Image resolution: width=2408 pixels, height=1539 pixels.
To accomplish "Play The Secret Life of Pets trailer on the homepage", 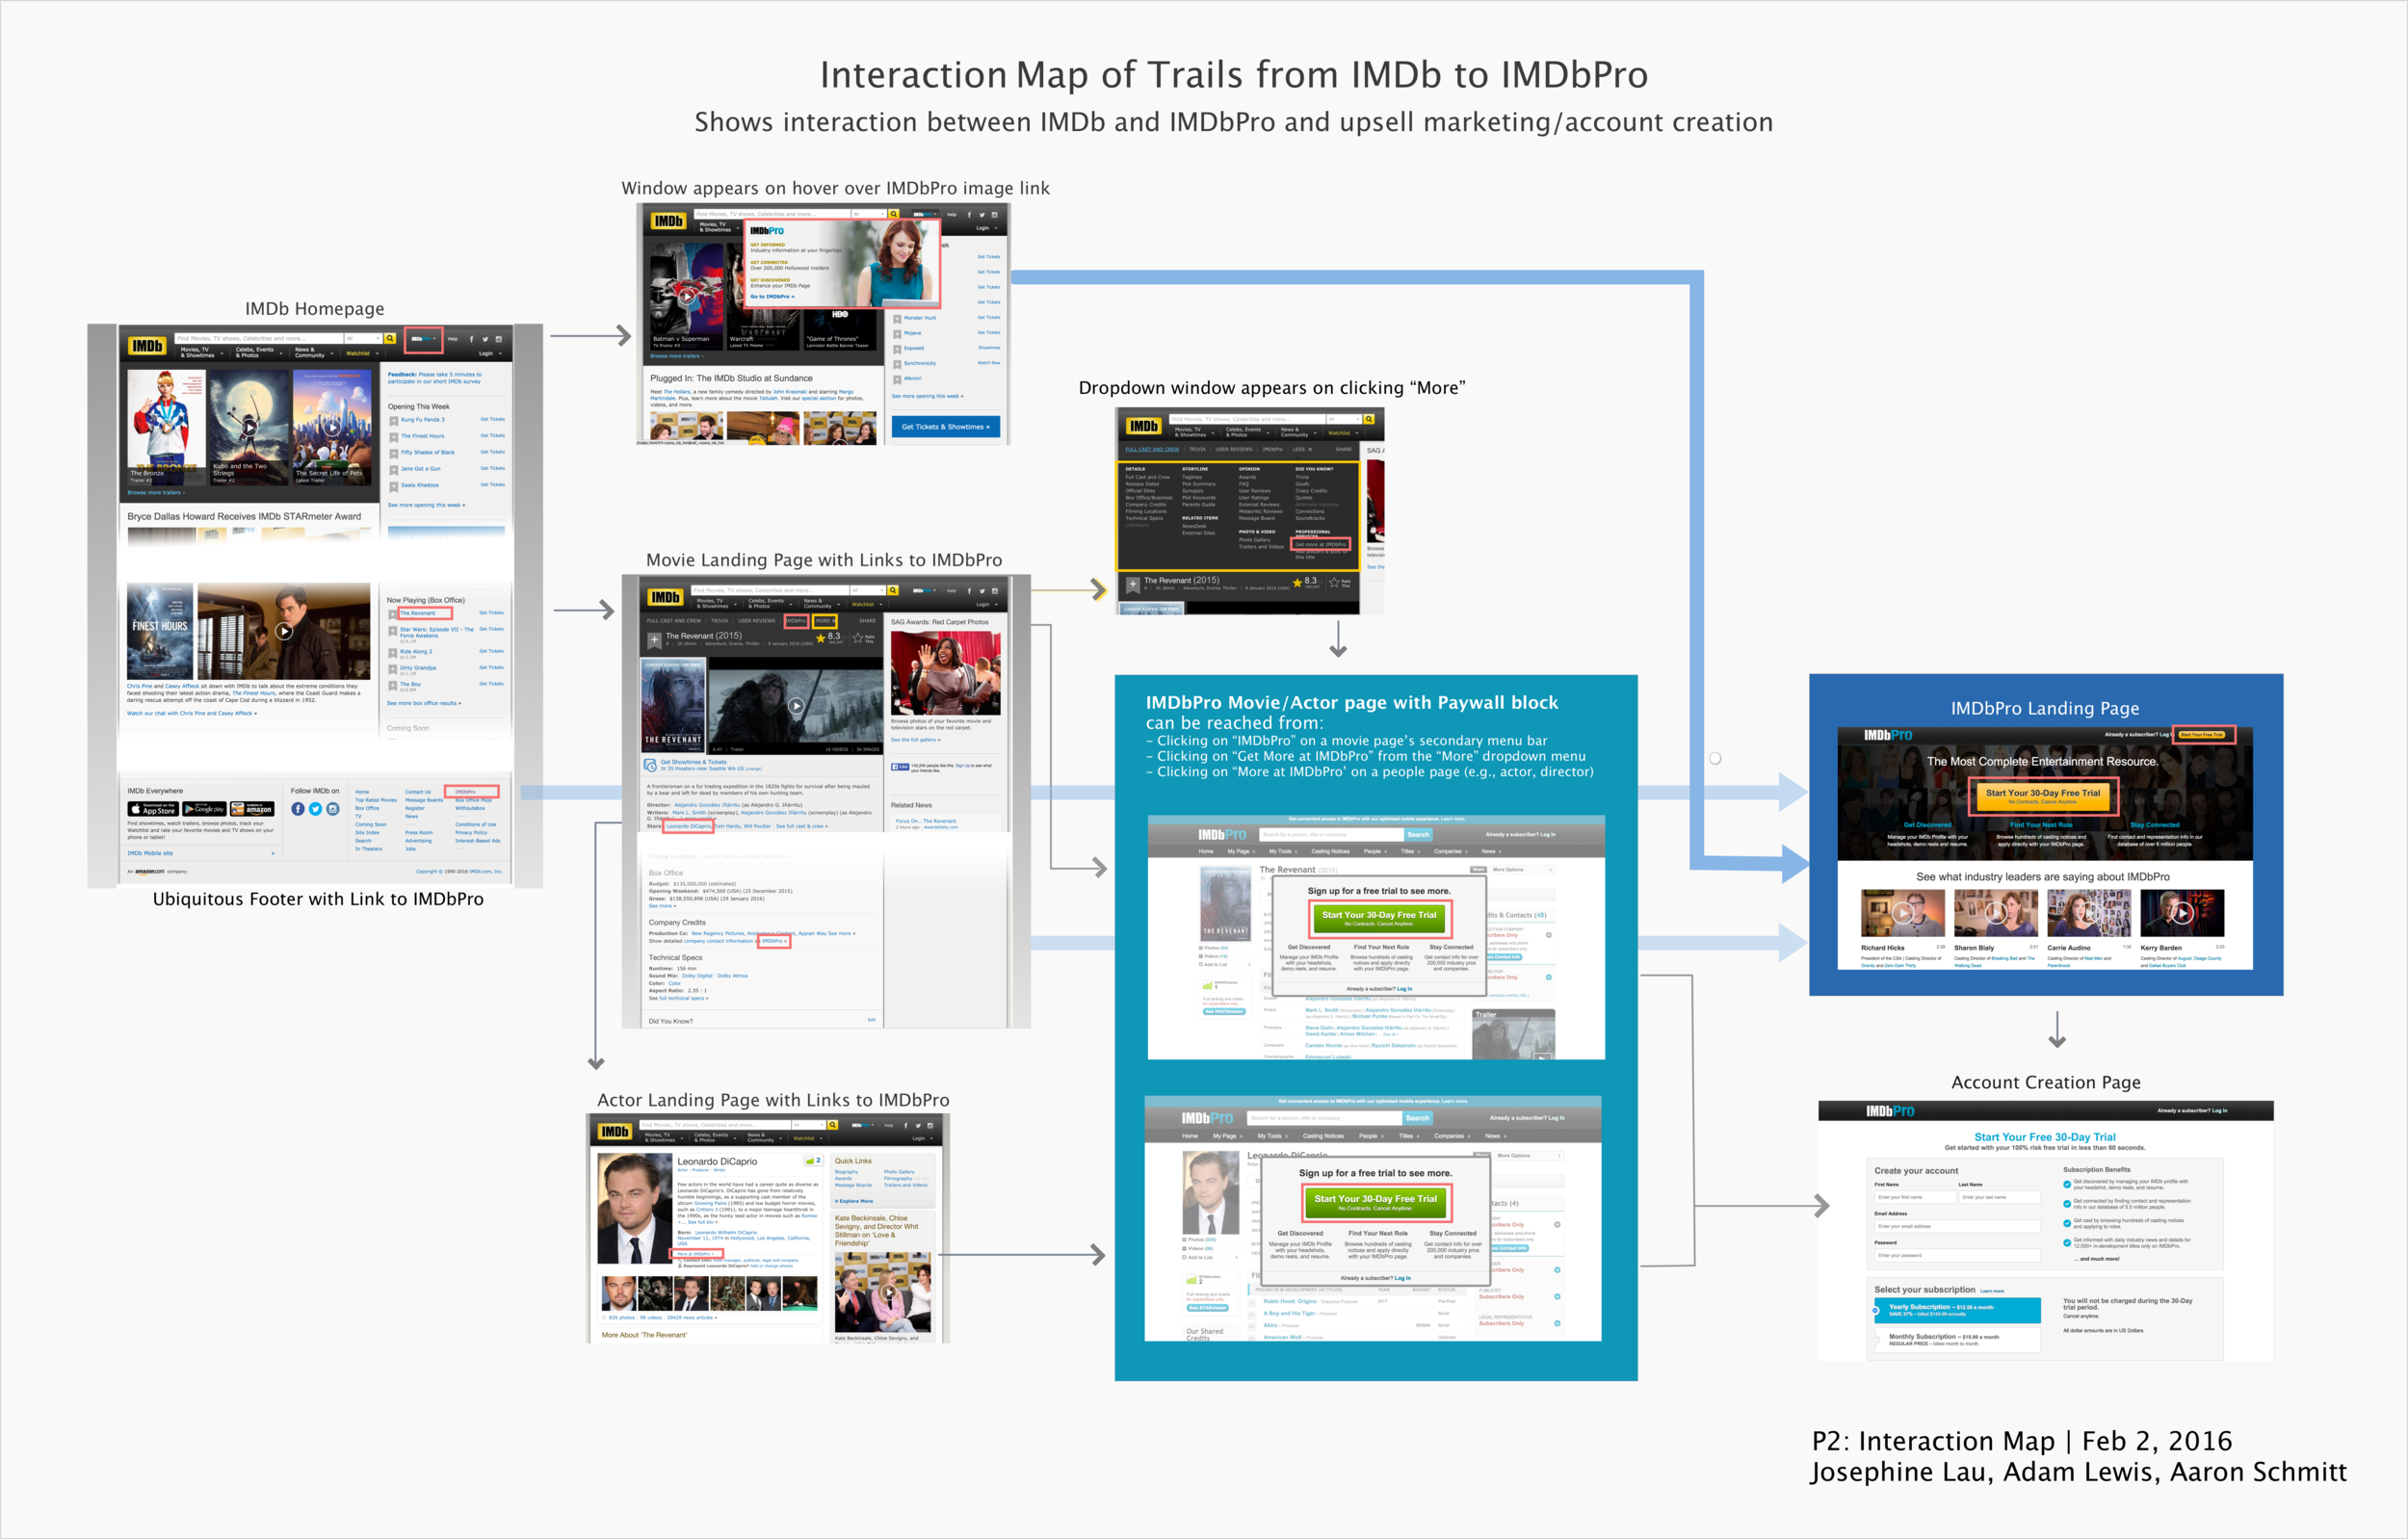I will coord(331,427).
